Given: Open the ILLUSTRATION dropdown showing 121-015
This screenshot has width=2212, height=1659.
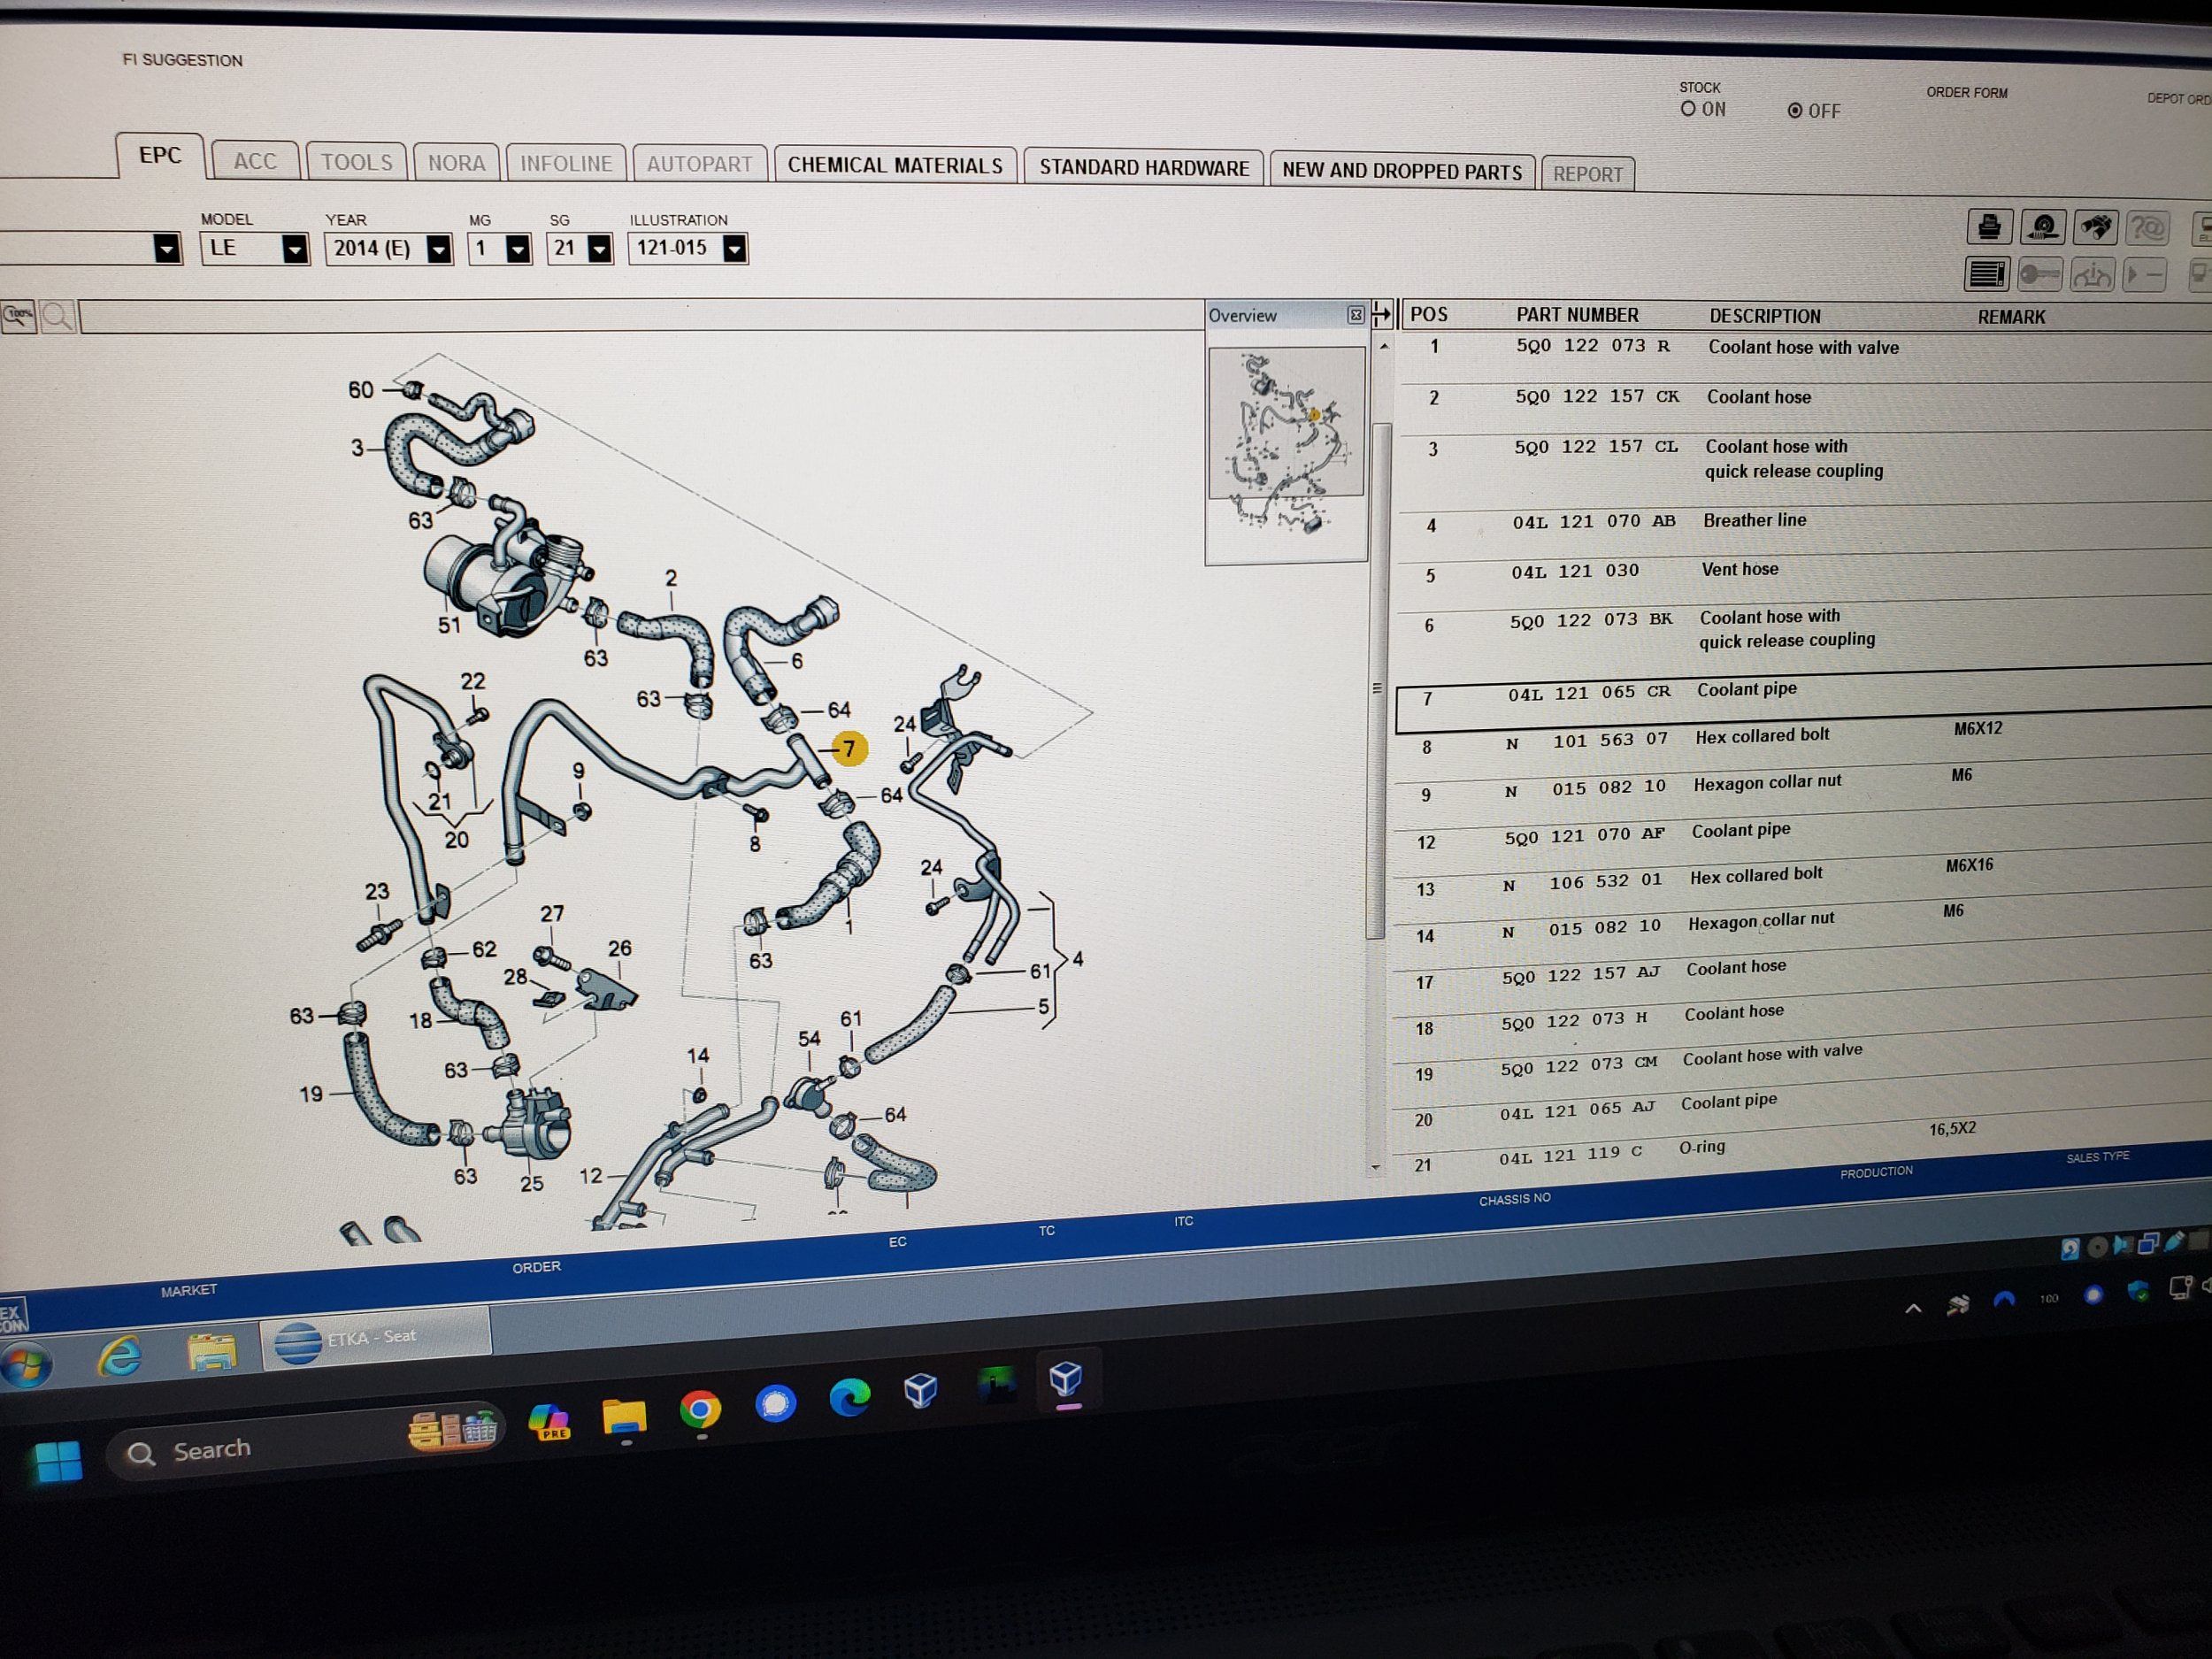Looking at the screenshot, I should click(x=734, y=249).
